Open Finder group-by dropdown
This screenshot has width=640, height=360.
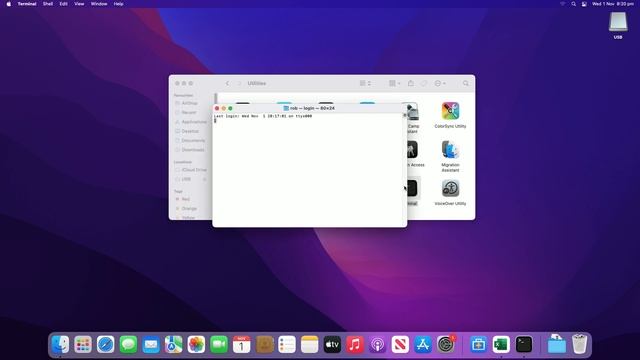tap(394, 83)
